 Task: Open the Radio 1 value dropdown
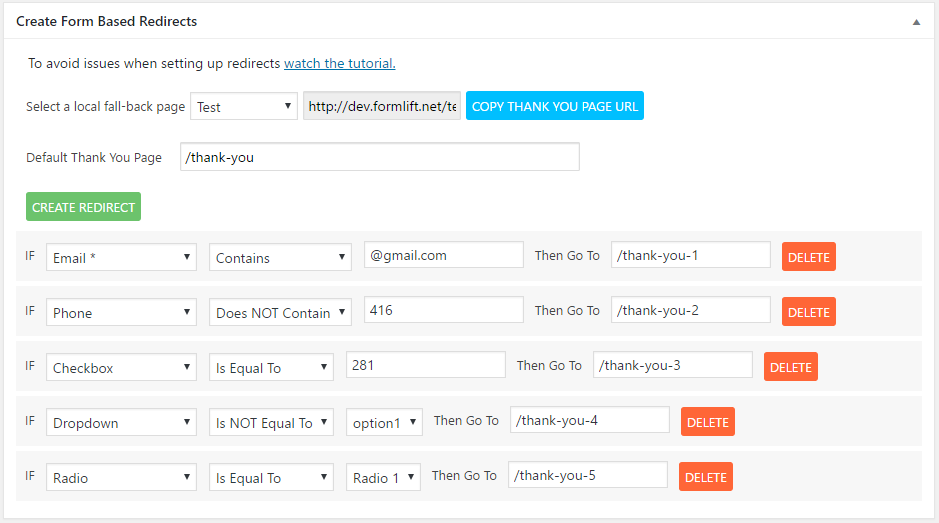[383, 477]
